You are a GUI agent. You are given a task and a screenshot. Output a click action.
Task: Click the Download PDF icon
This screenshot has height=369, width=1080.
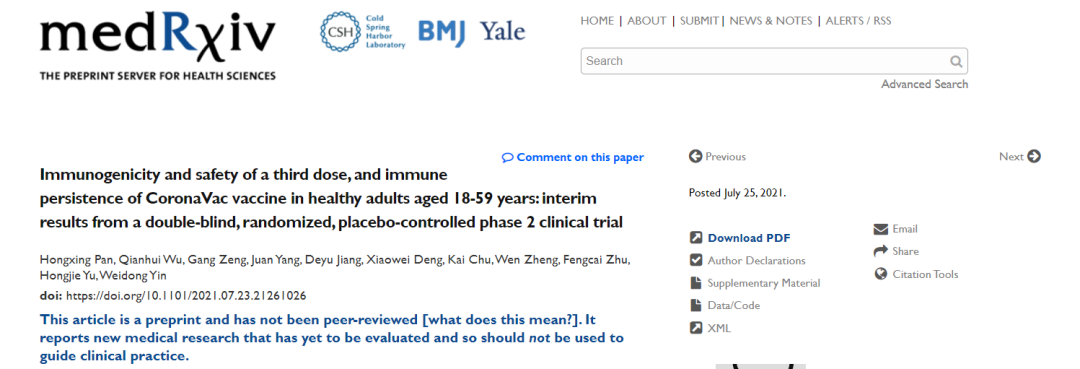coord(696,238)
